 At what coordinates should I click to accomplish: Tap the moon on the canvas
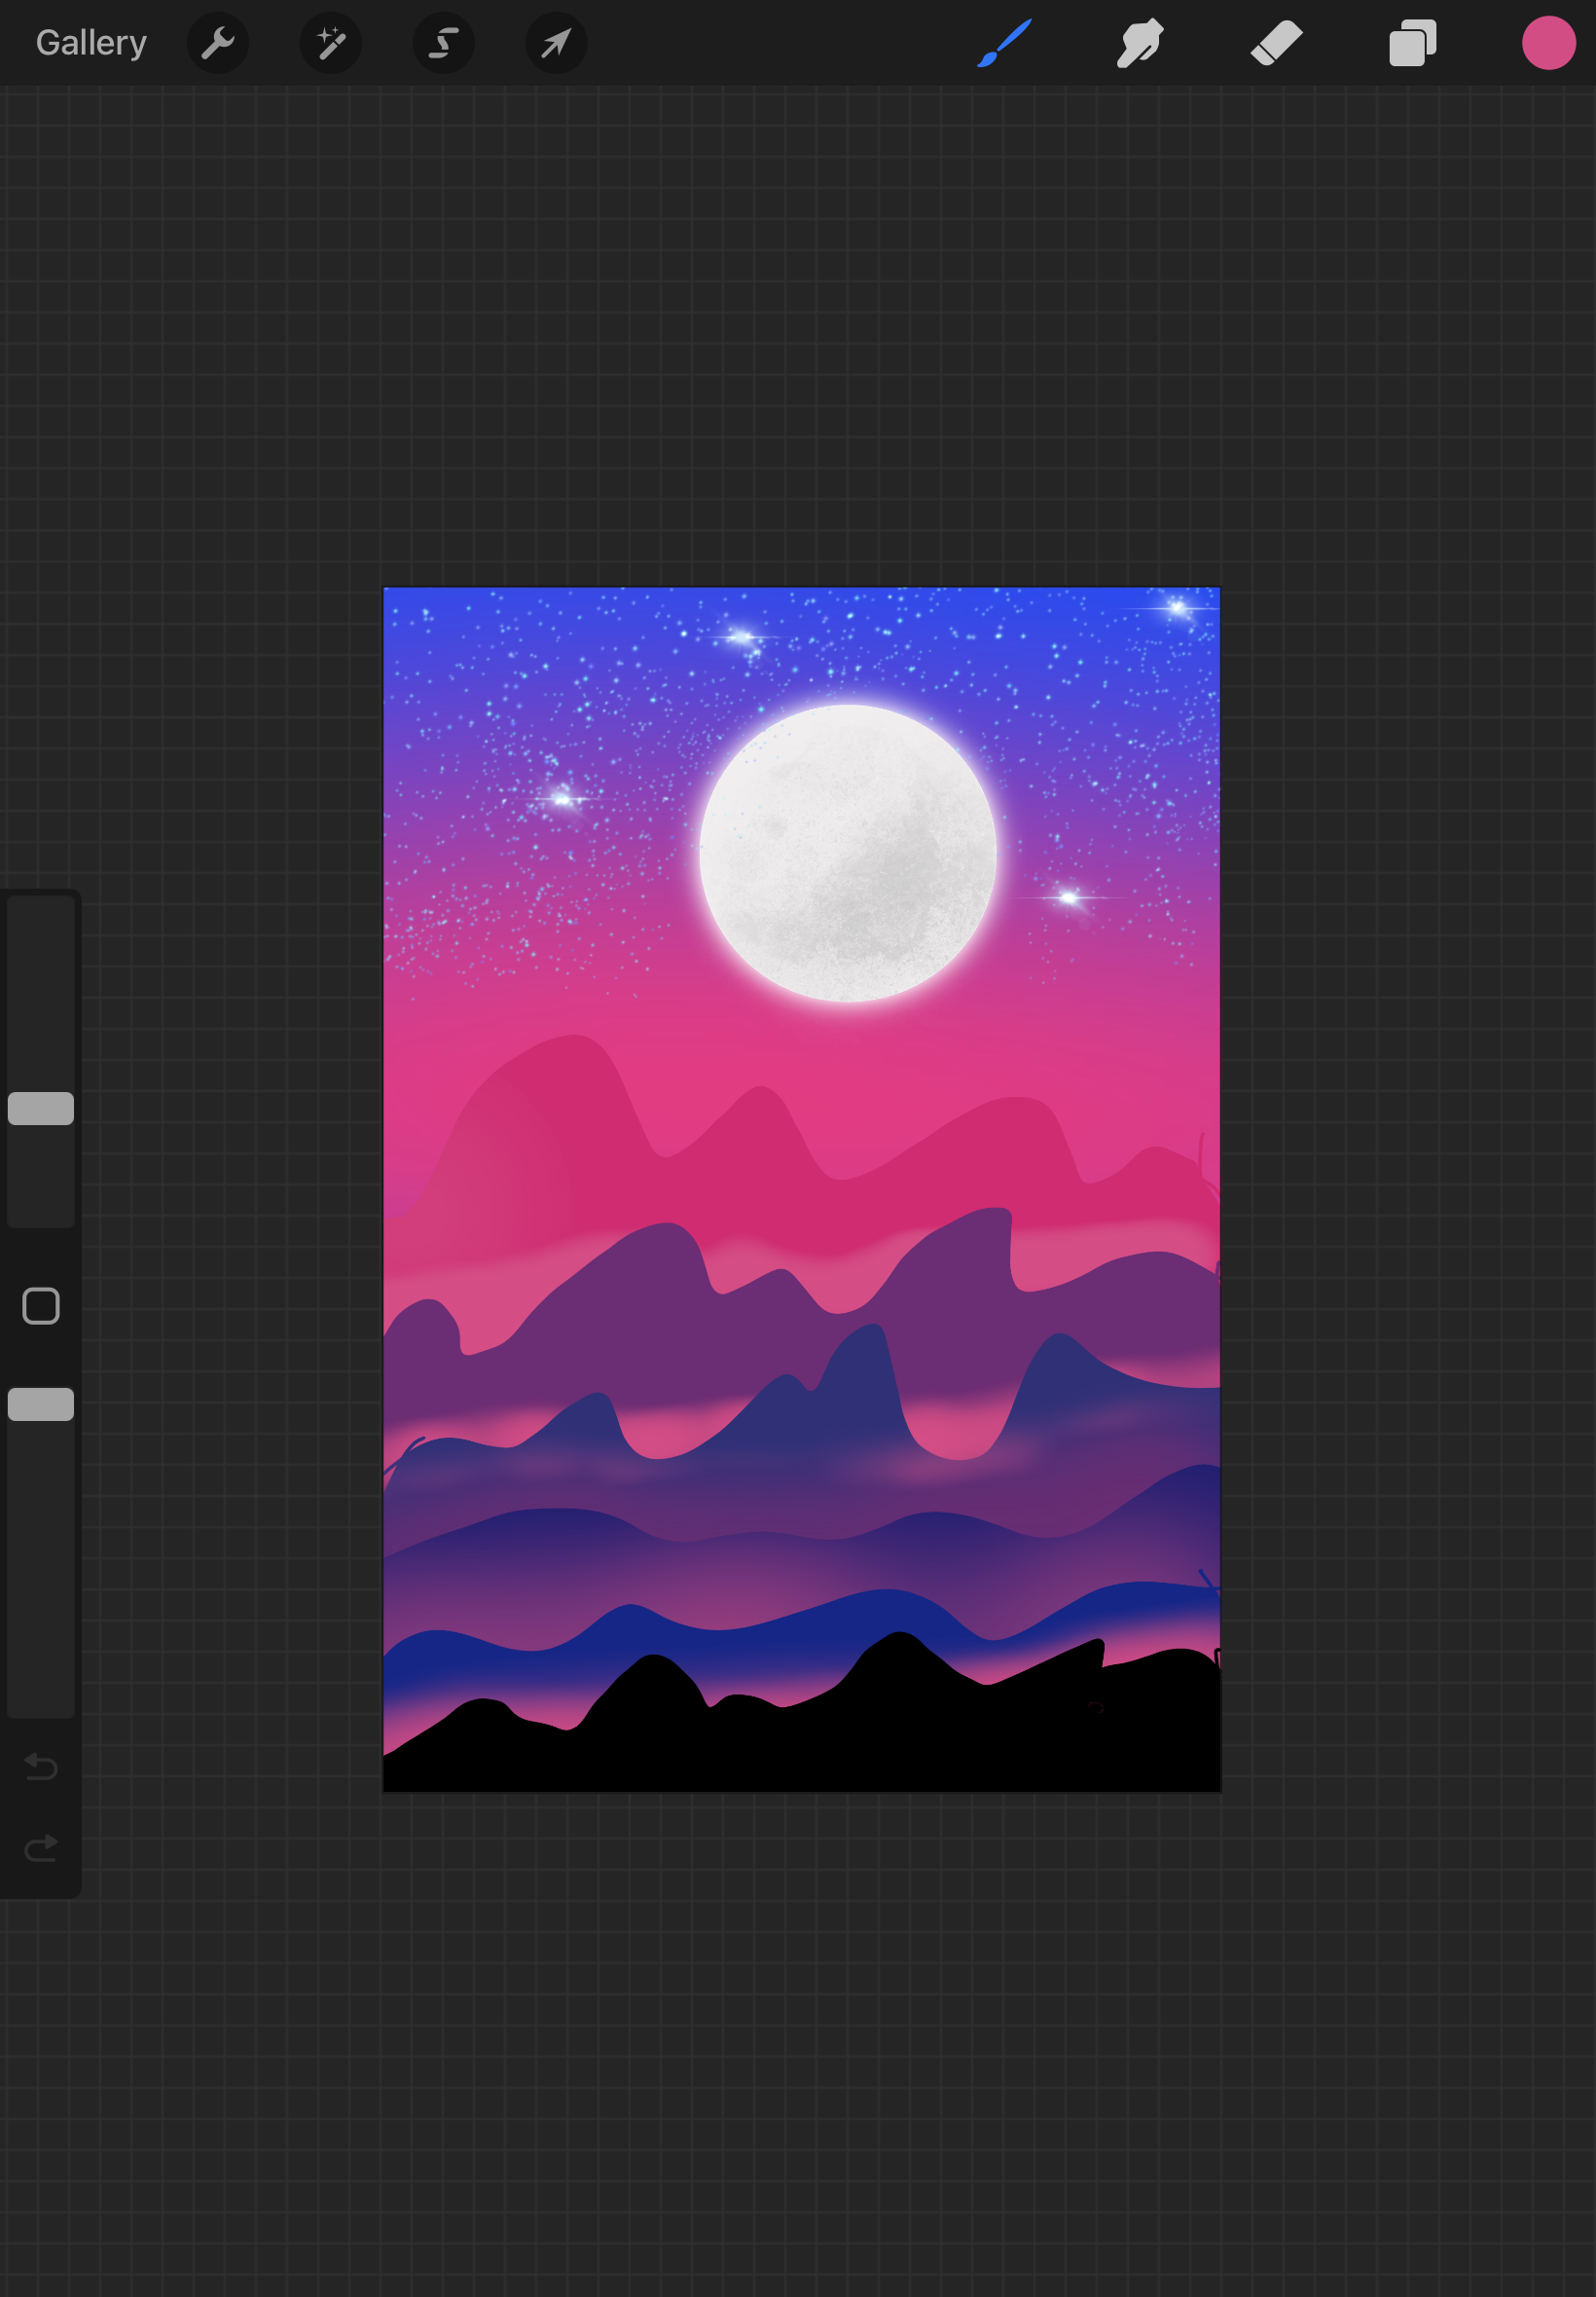pos(848,853)
